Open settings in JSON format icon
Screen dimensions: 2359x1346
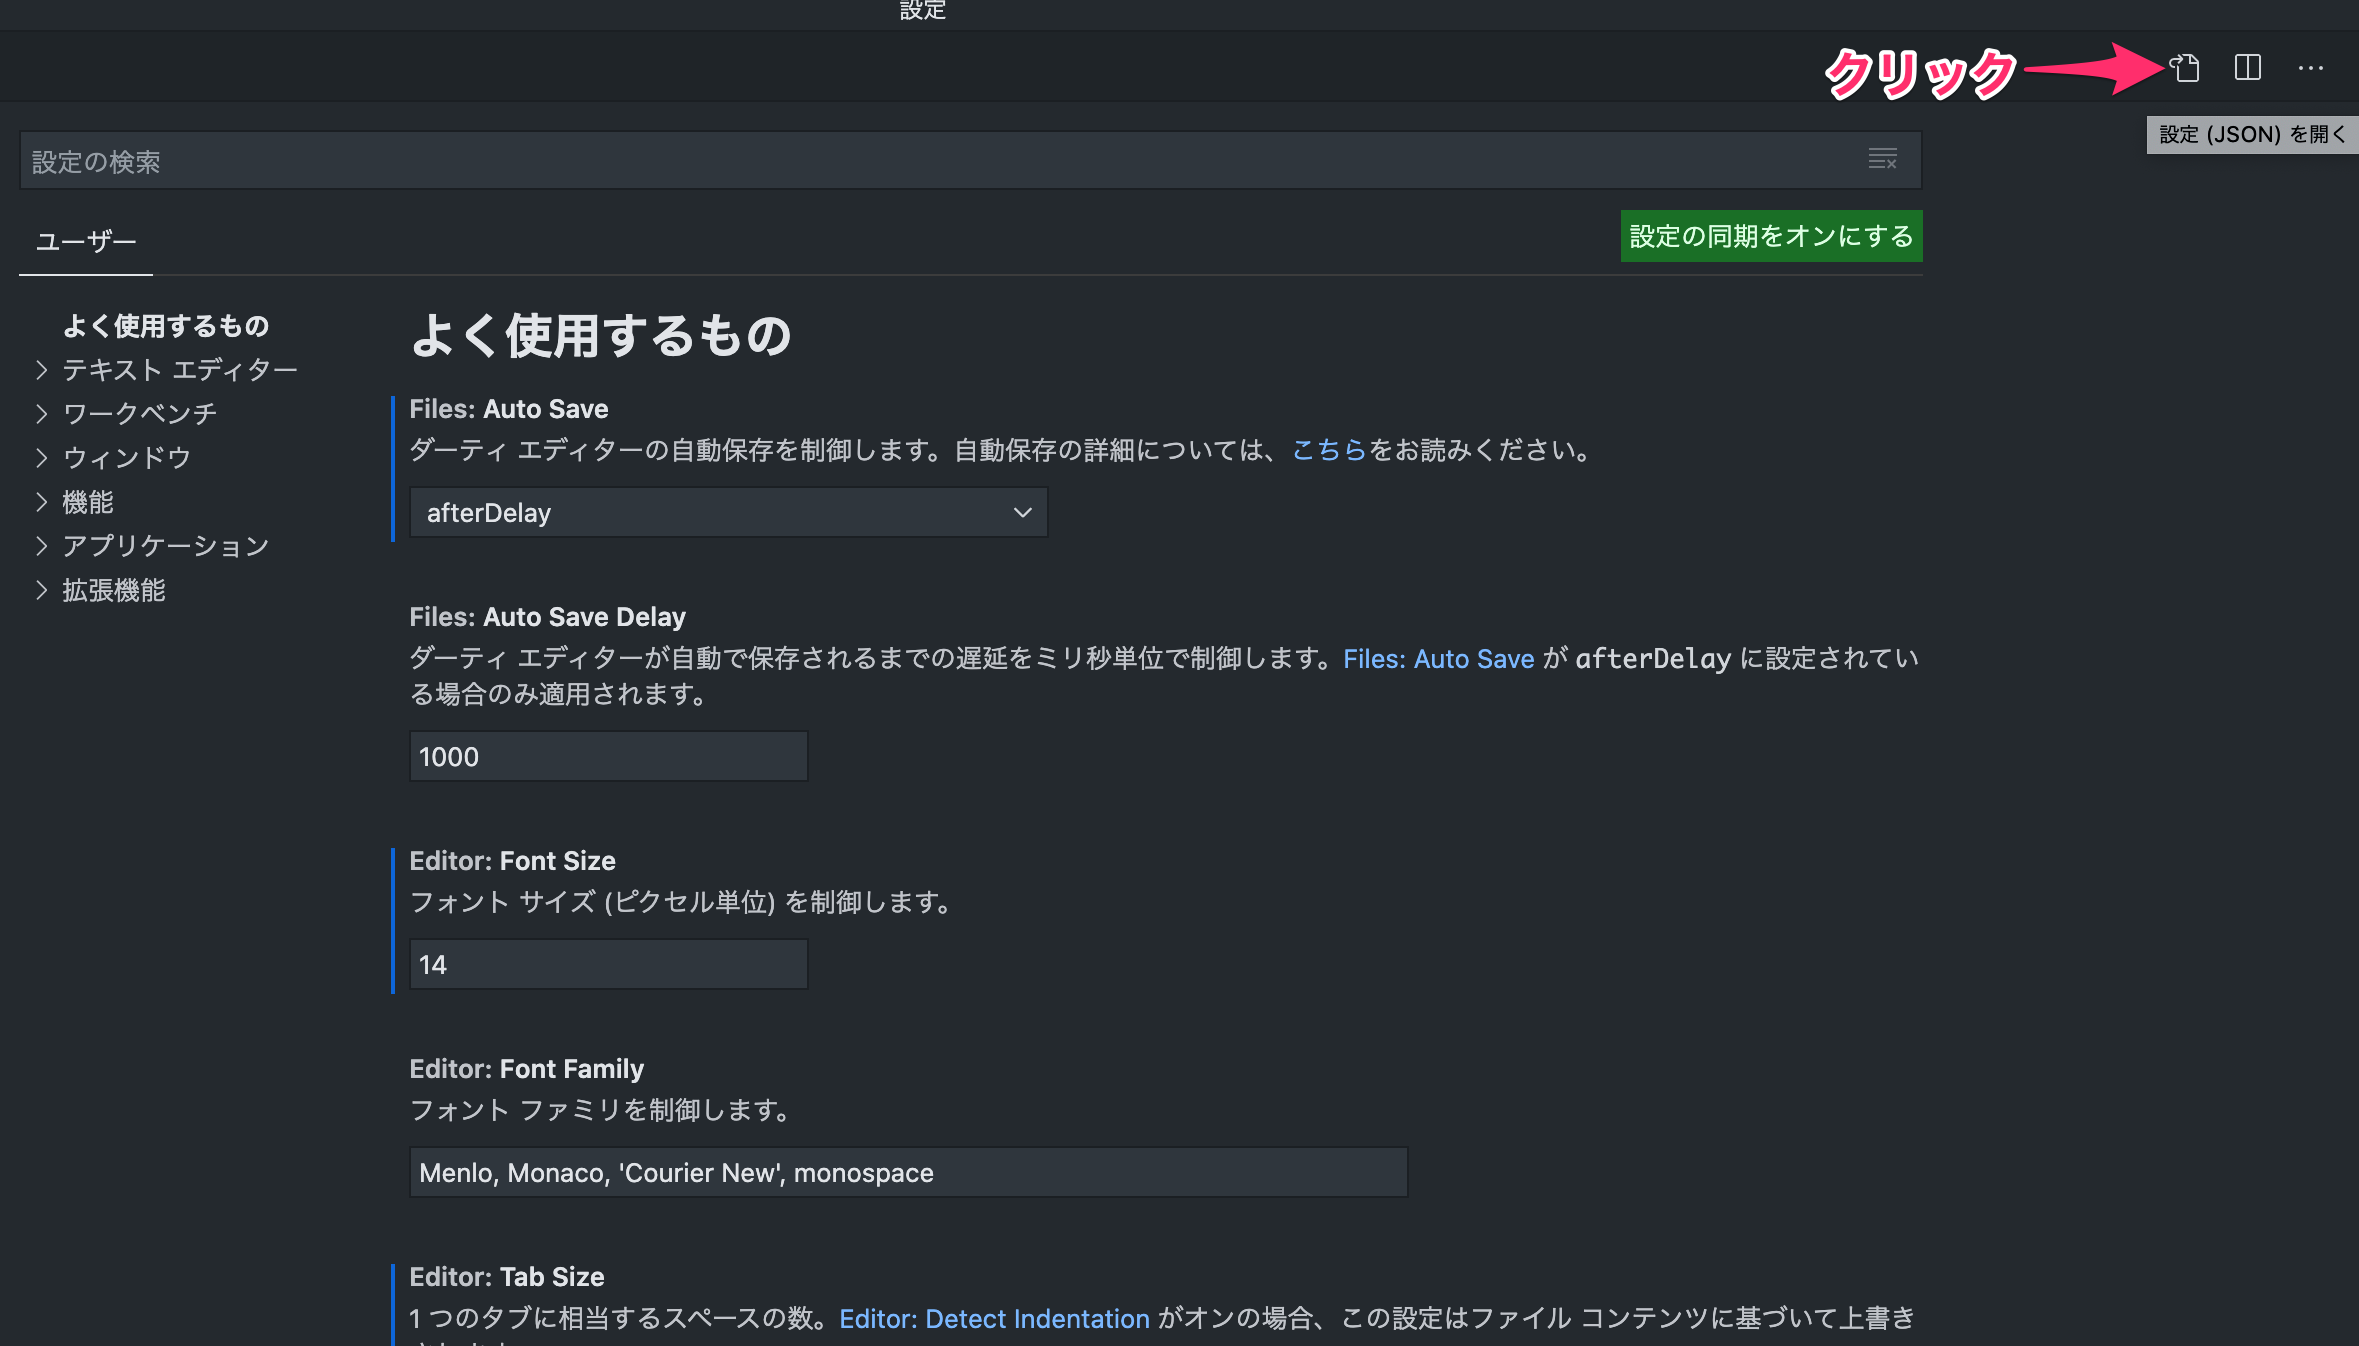coord(2185,68)
